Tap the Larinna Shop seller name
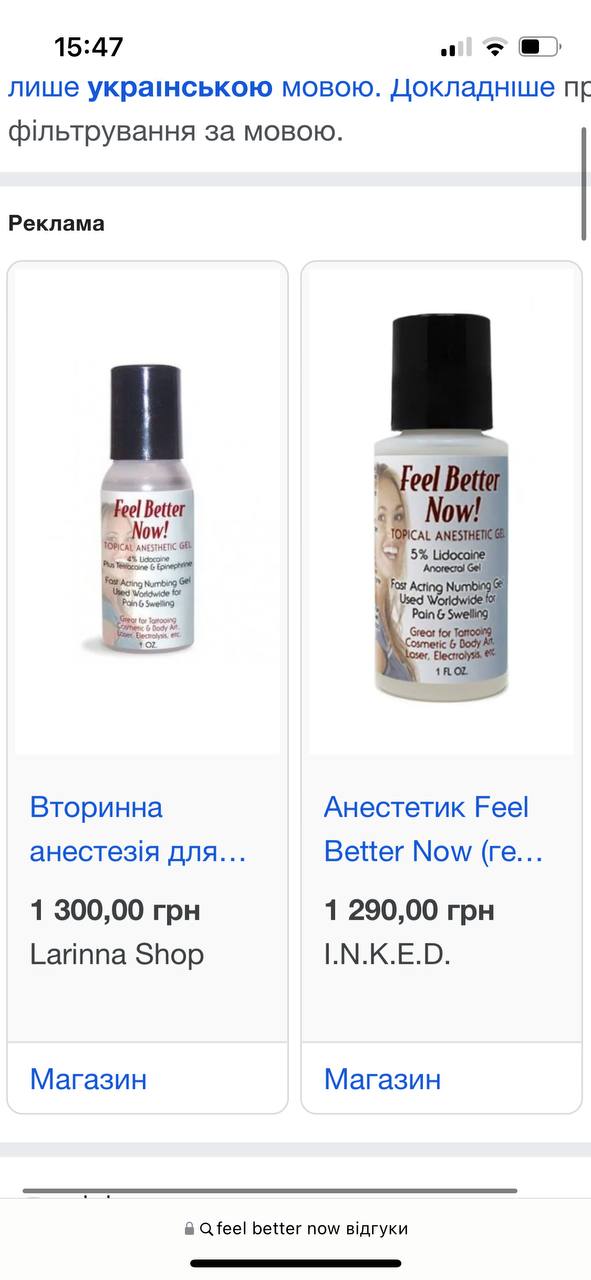Viewport: 591px width, 1280px height. point(117,954)
